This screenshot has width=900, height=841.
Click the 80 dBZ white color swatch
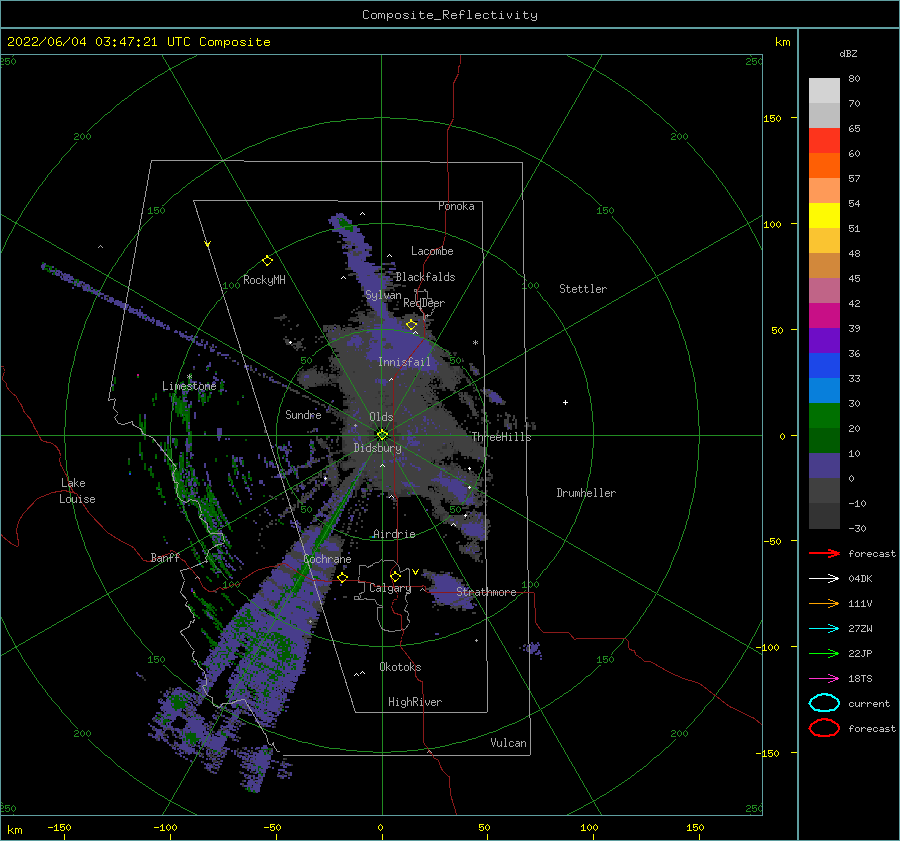(824, 90)
